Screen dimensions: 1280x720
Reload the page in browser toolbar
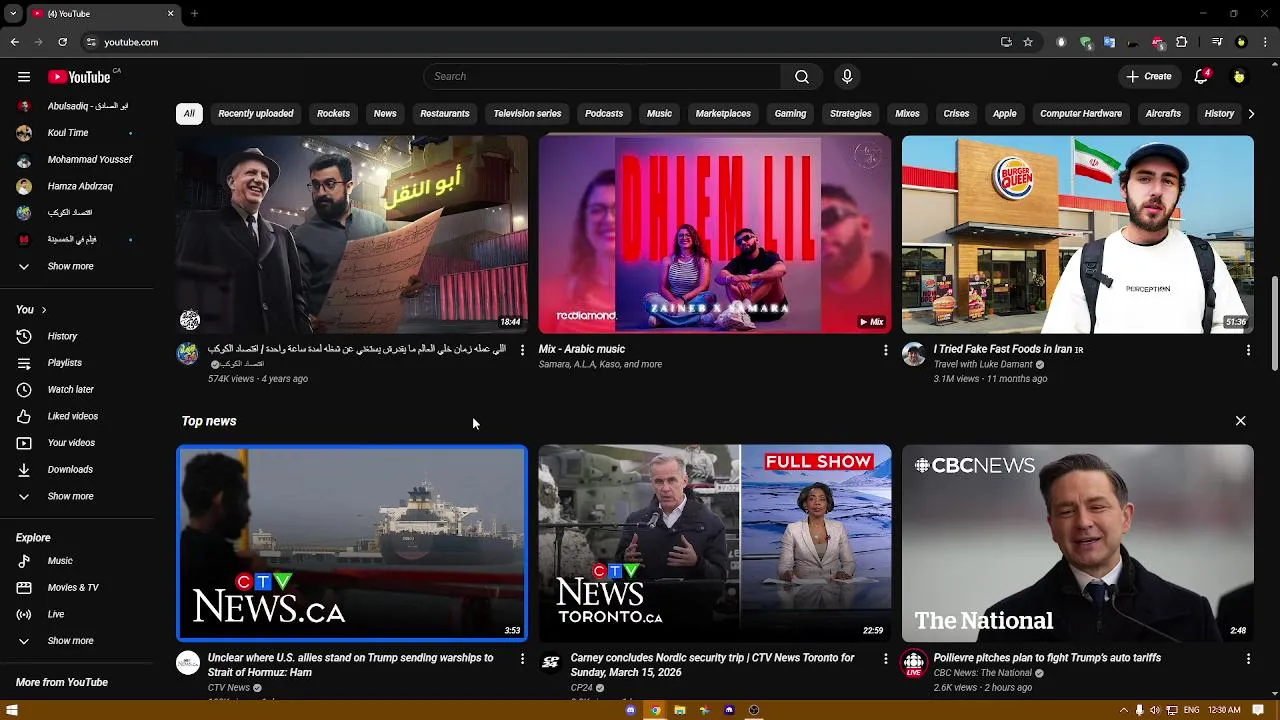coord(62,42)
